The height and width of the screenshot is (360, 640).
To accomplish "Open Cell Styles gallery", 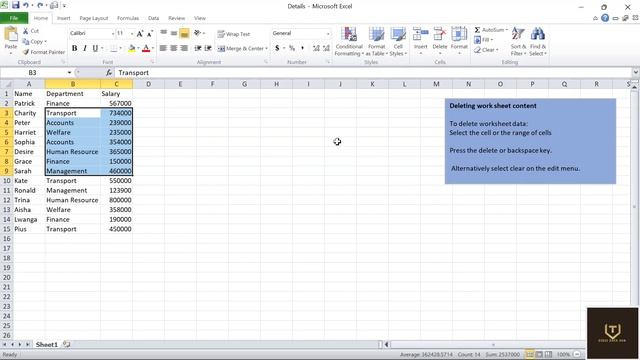I will click(x=398, y=42).
